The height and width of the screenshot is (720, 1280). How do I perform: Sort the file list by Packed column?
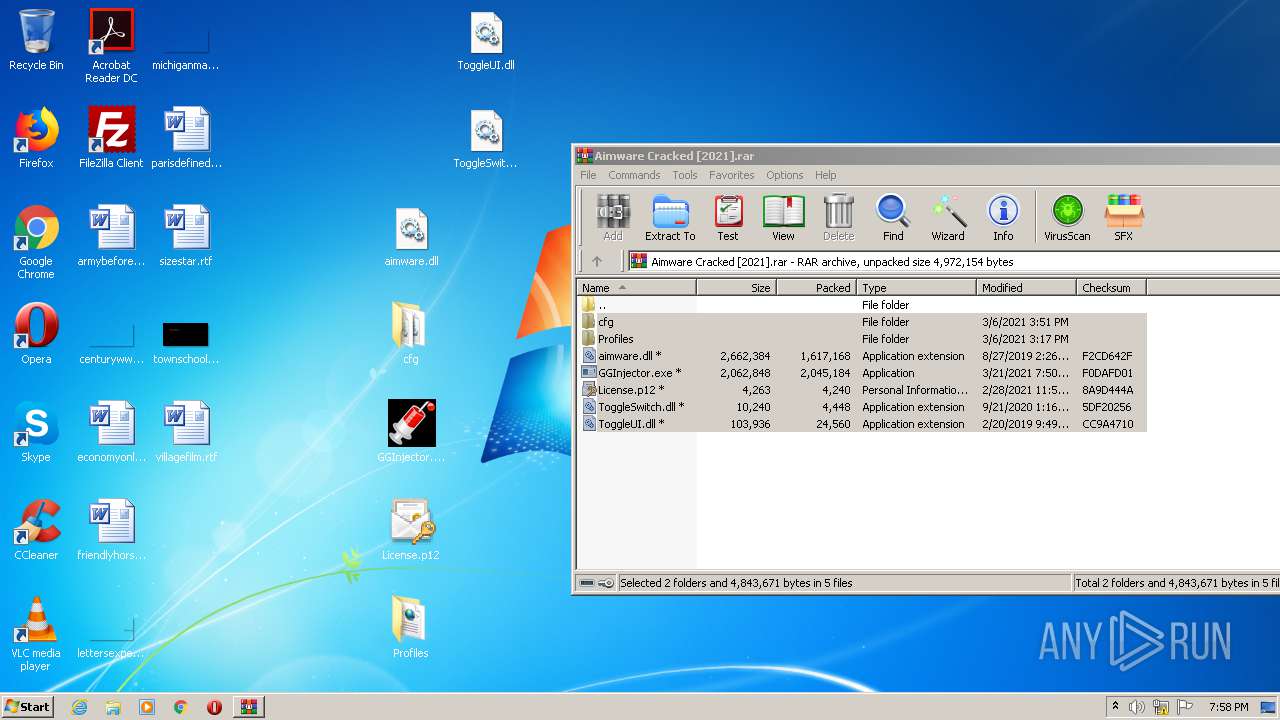(x=816, y=287)
